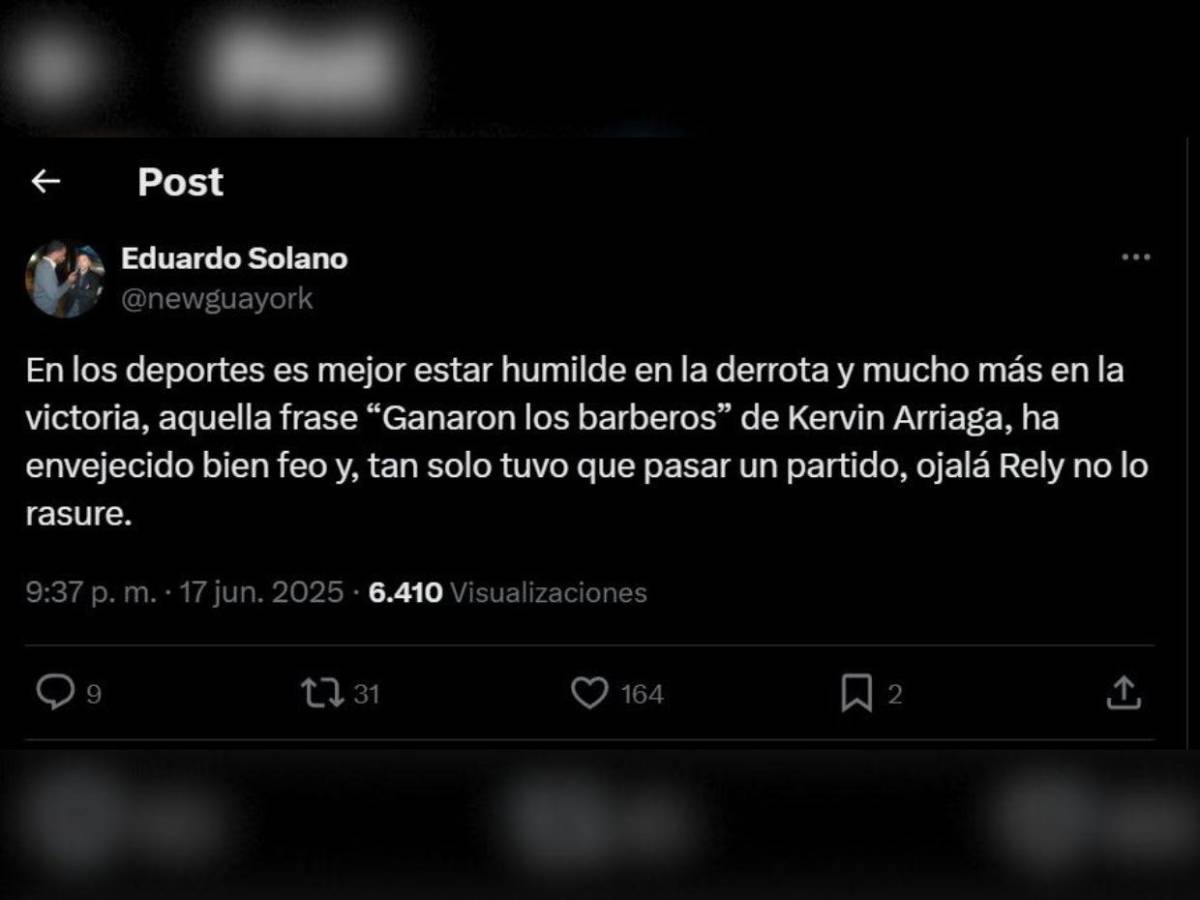Screen dimensions: 1200x900
Task: View the 6.410 Visualizaciones analytics
Action: pyautogui.click(x=508, y=592)
